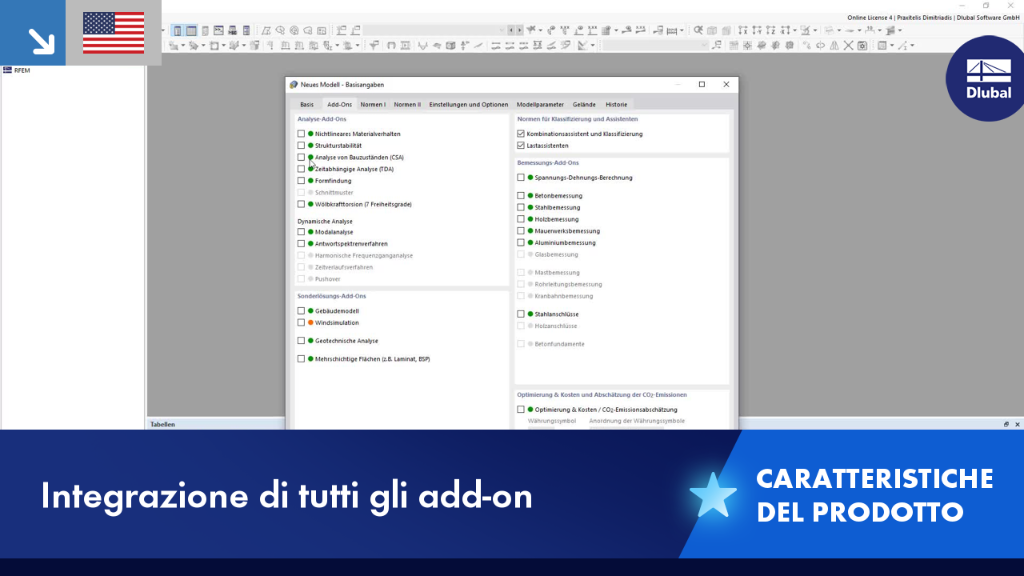
Task: Switch to the Basis tab
Action: (307, 104)
